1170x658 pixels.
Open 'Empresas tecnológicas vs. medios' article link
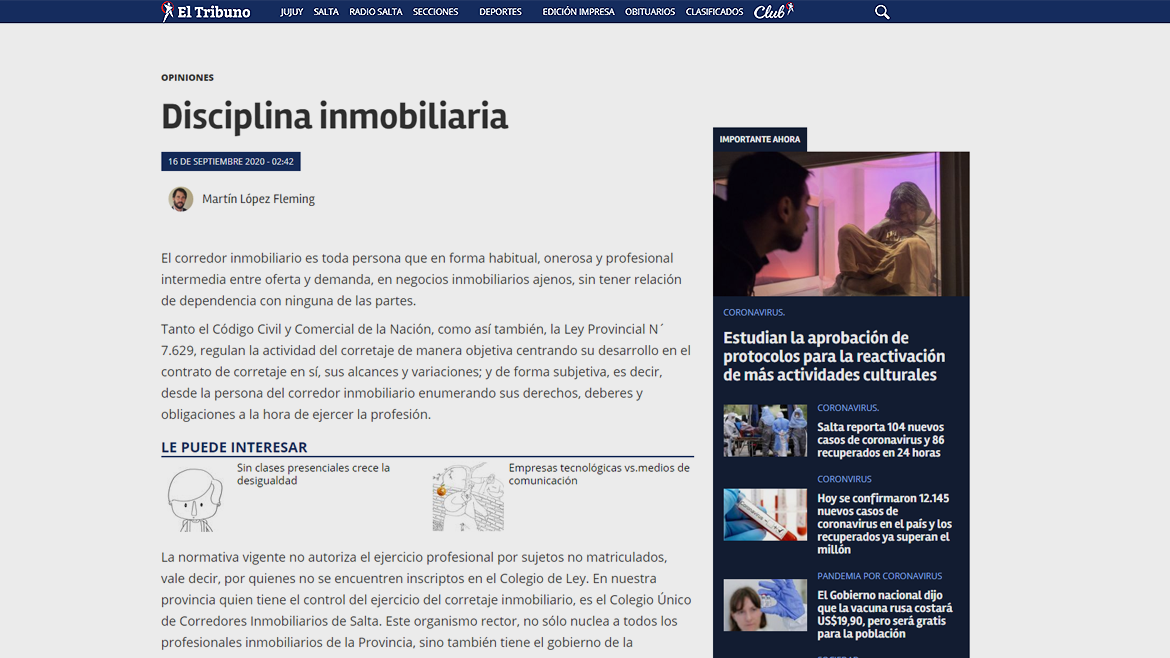pyautogui.click(x=599, y=474)
